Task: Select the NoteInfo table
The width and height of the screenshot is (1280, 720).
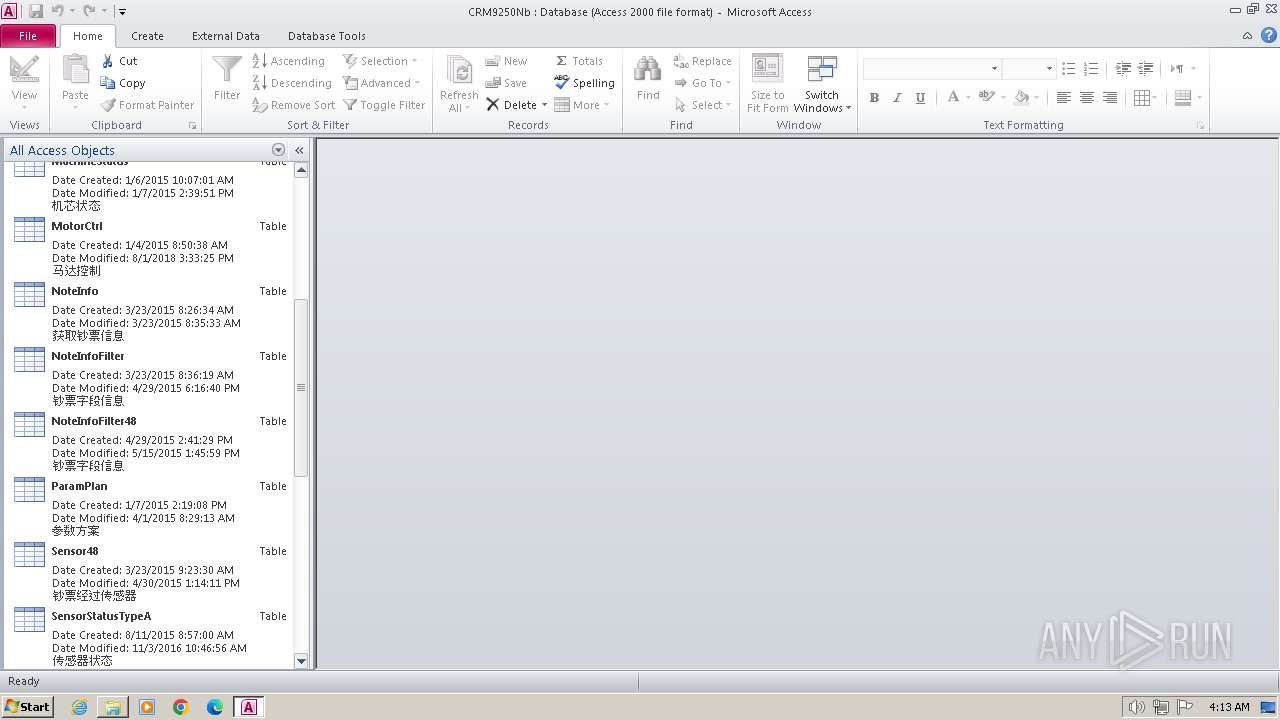Action: (150, 311)
